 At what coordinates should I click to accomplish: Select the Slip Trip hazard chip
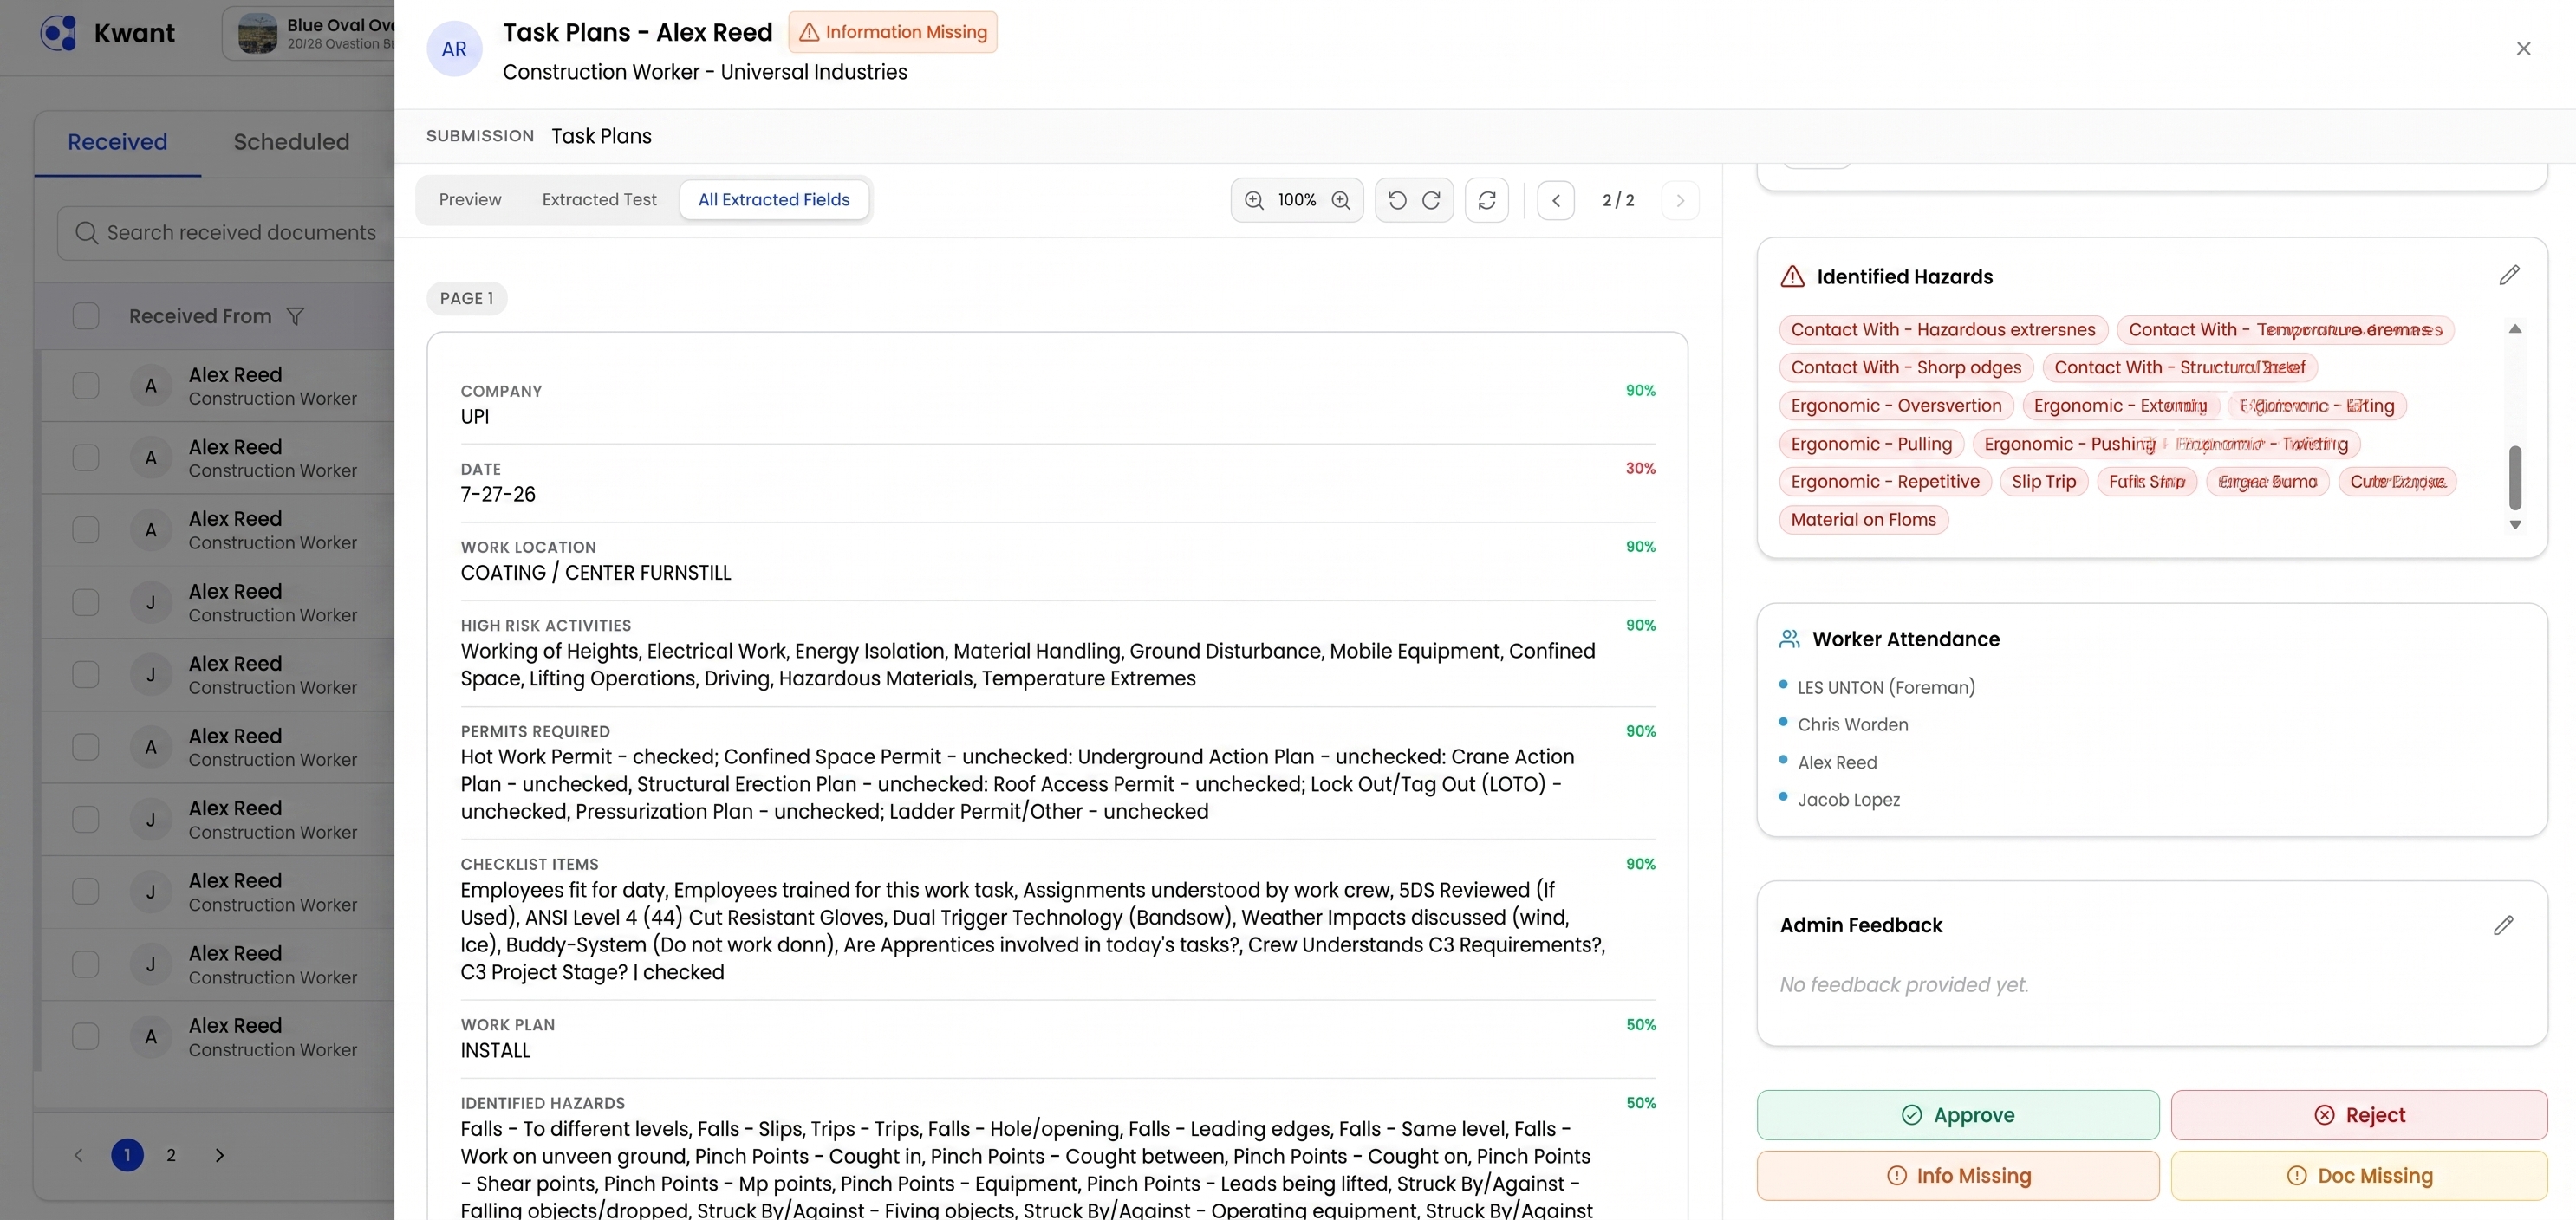click(x=2043, y=482)
